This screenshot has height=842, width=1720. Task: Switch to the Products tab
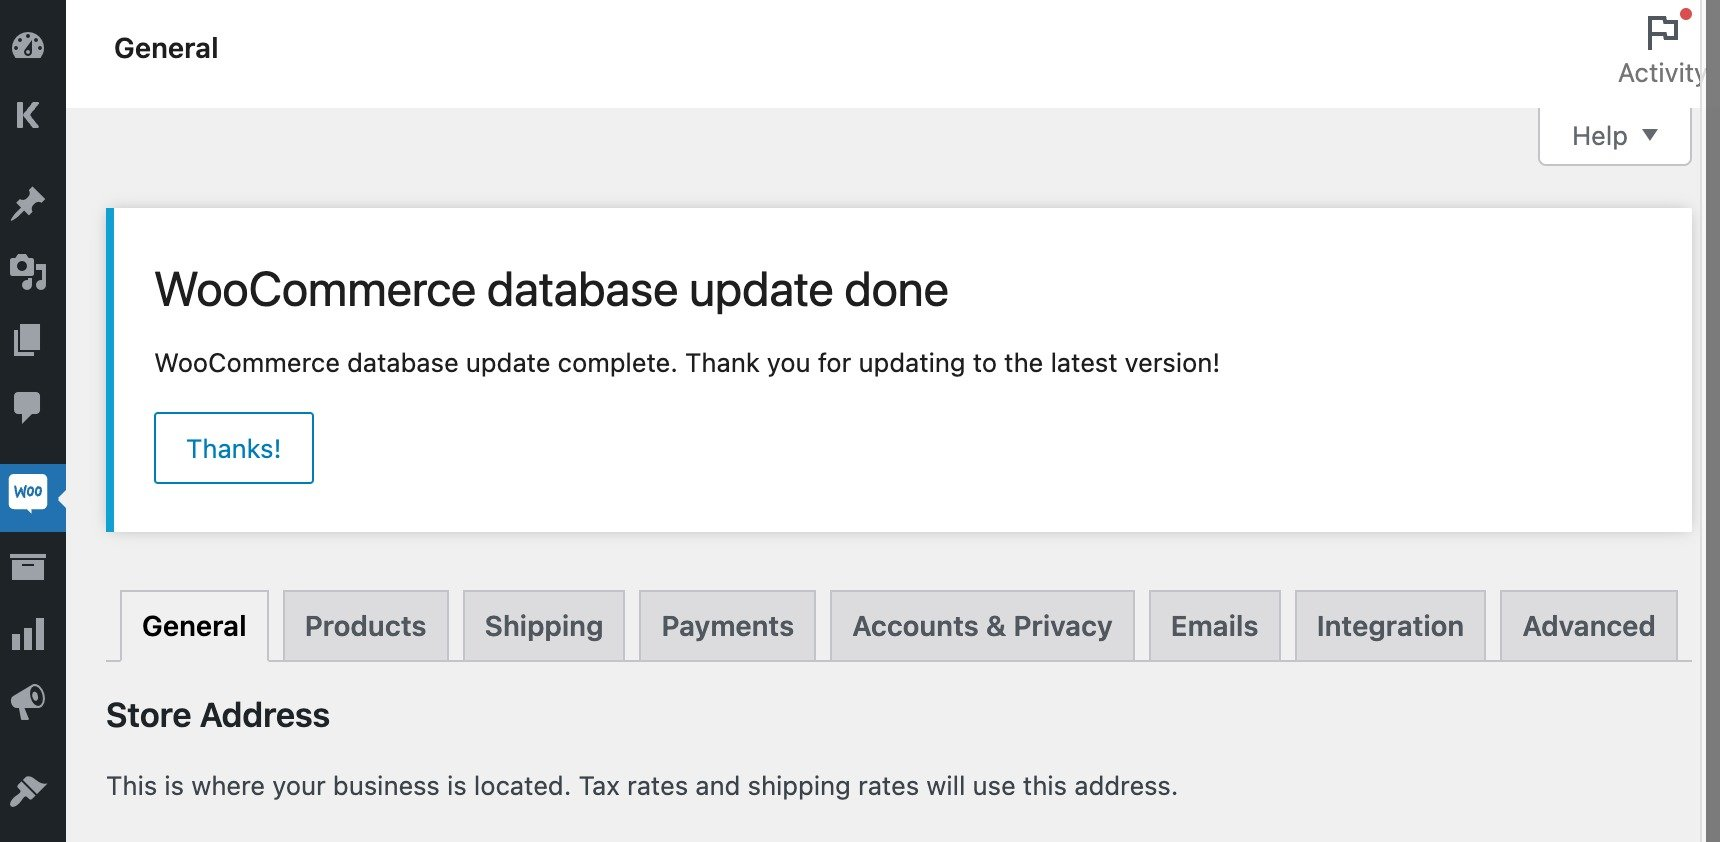point(366,626)
